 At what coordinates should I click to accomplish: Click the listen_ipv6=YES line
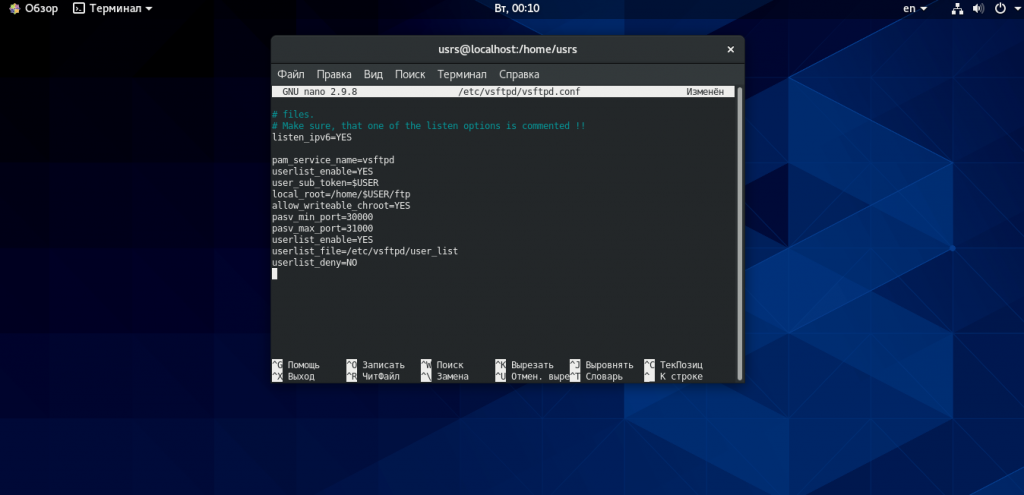312,137
